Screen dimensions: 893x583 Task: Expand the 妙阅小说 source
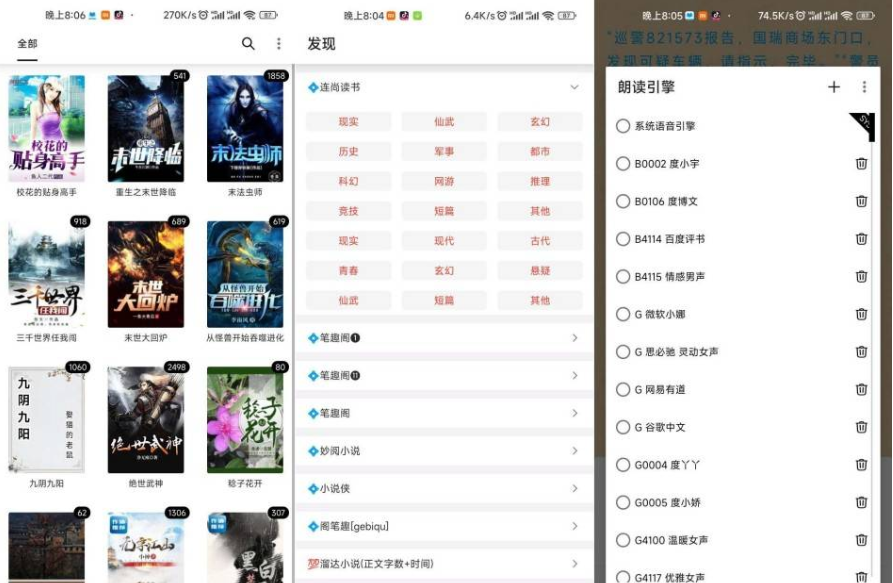point(444,450)
